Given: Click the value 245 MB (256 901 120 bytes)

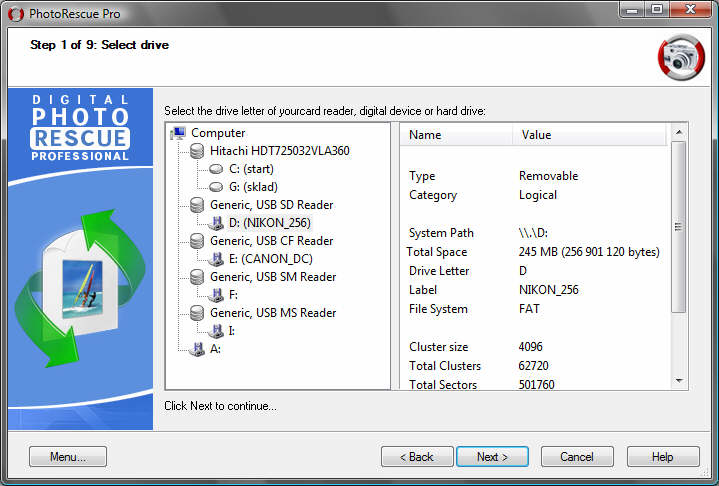Looking at the screenshot, I should 589,252.
